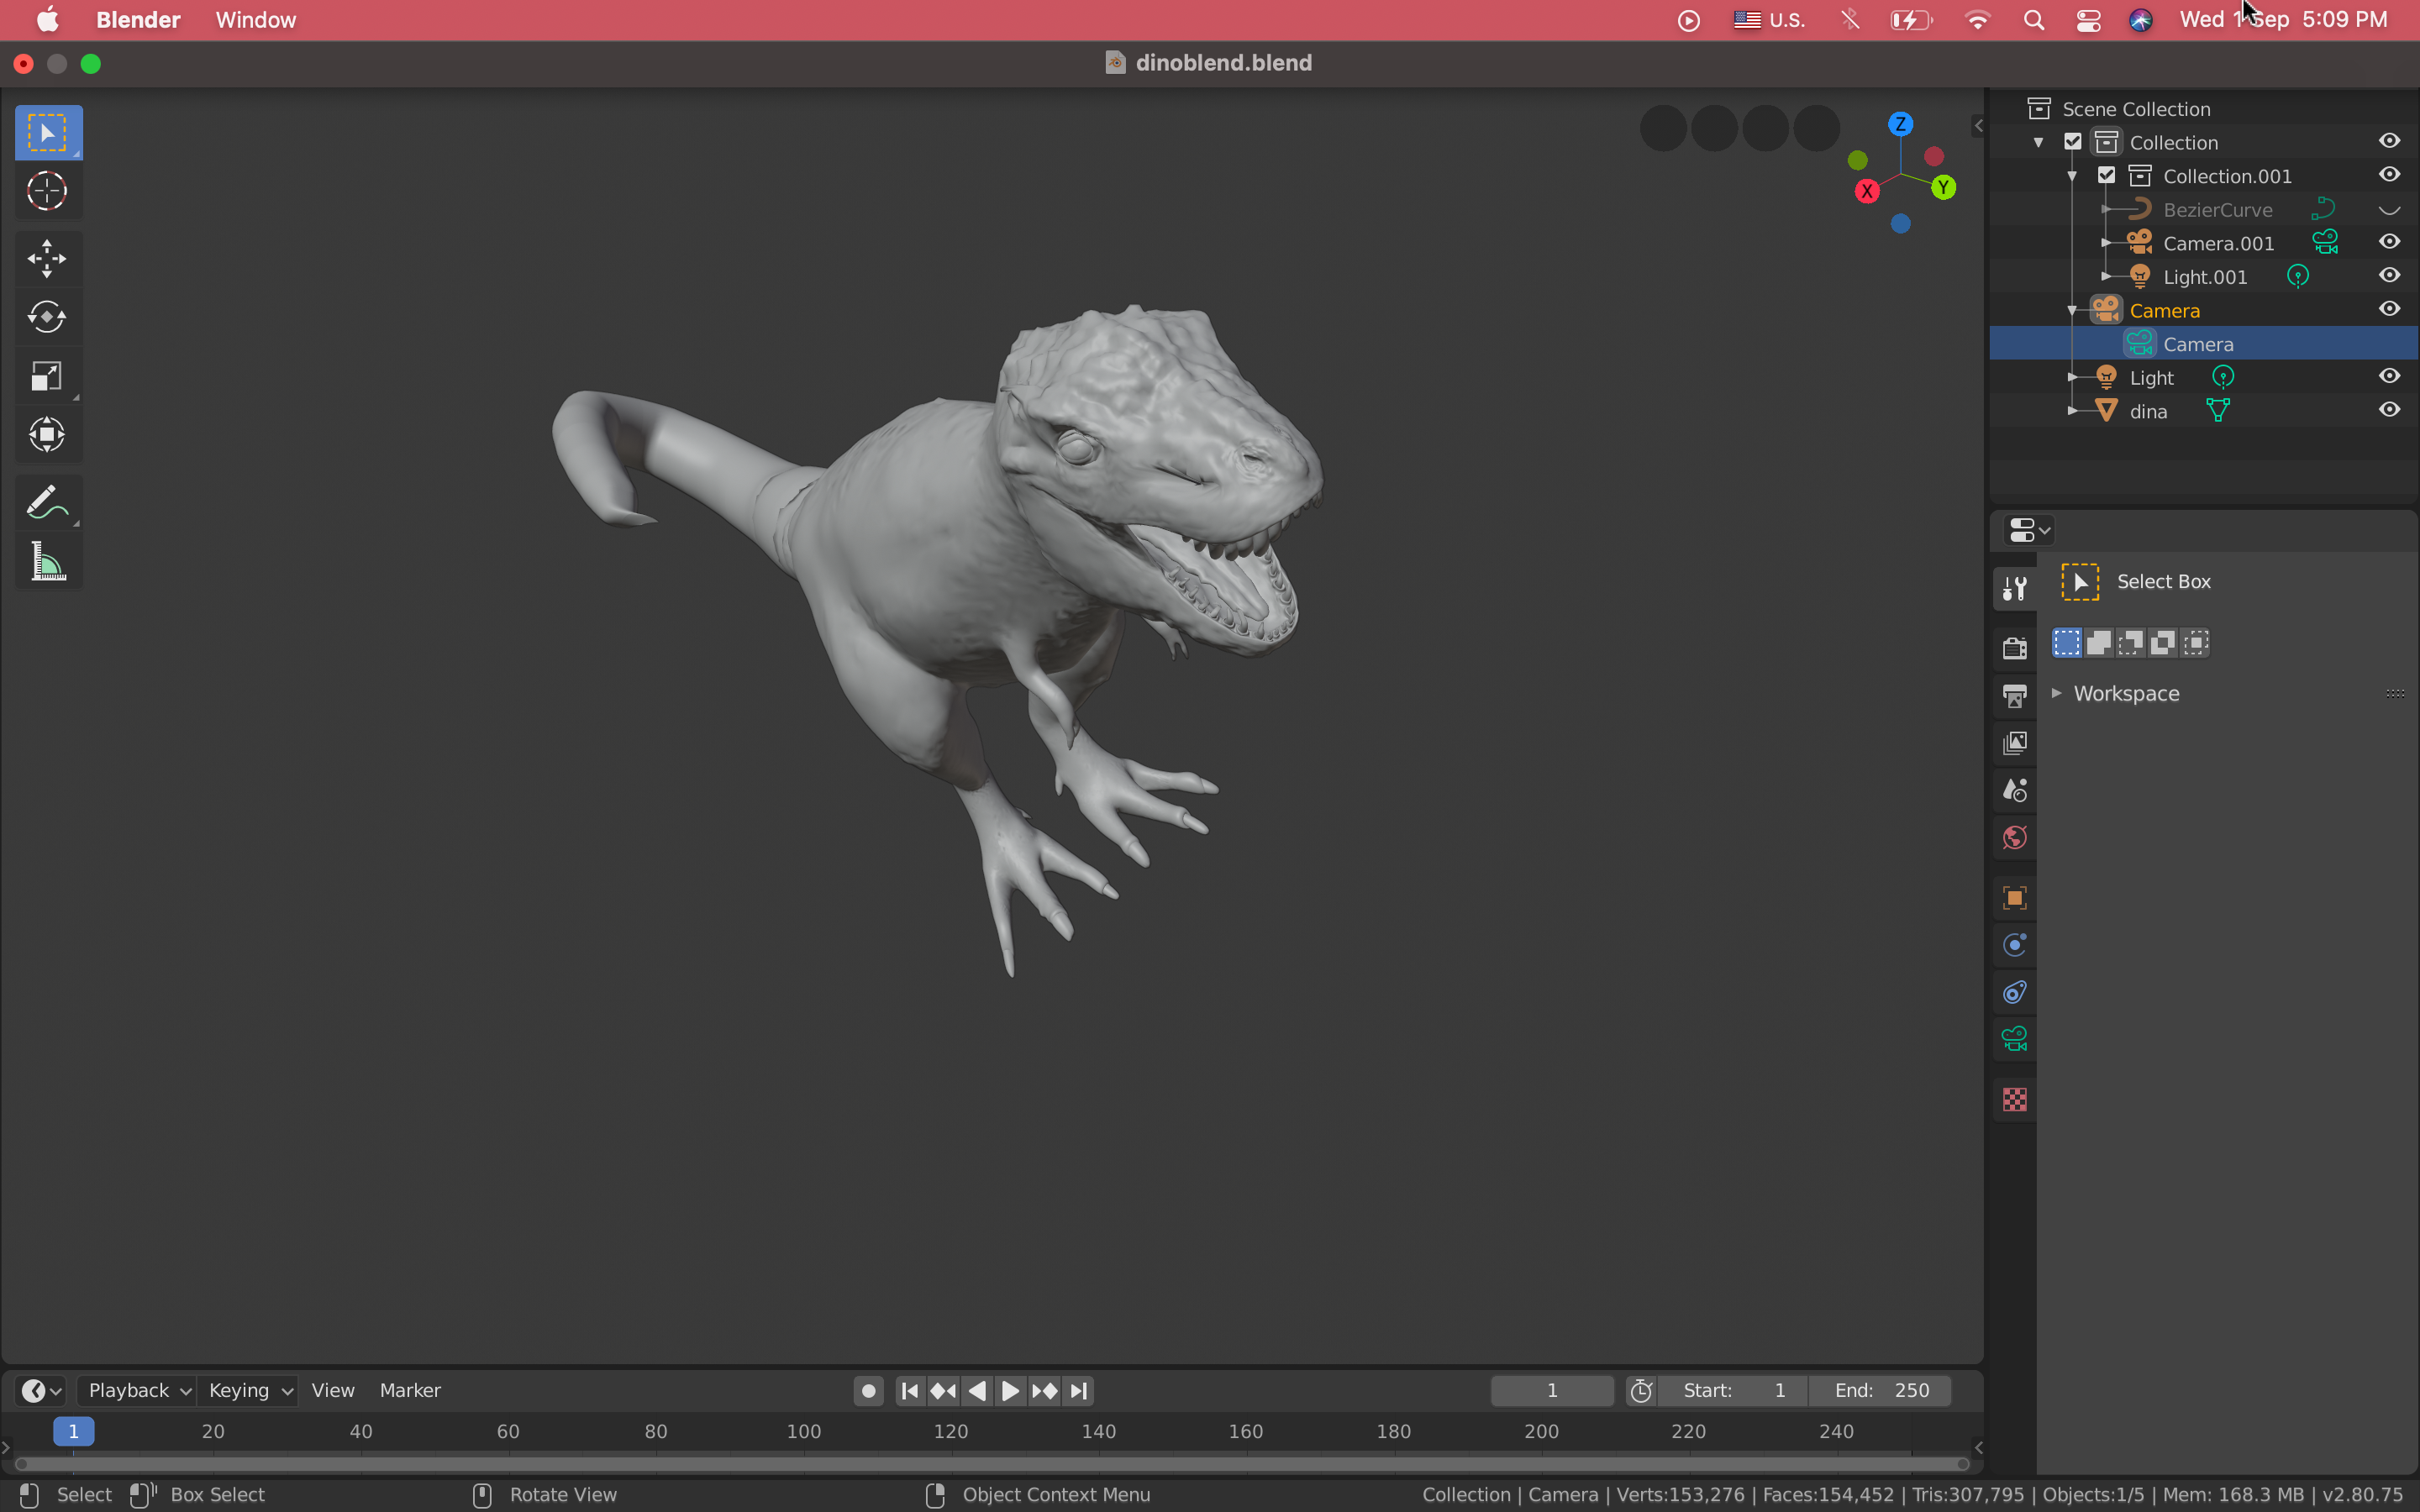Click the X axis on navigation gizmo
Screen dimensions: 2420x1512
pyautogui.click(x=1866, y=191)
